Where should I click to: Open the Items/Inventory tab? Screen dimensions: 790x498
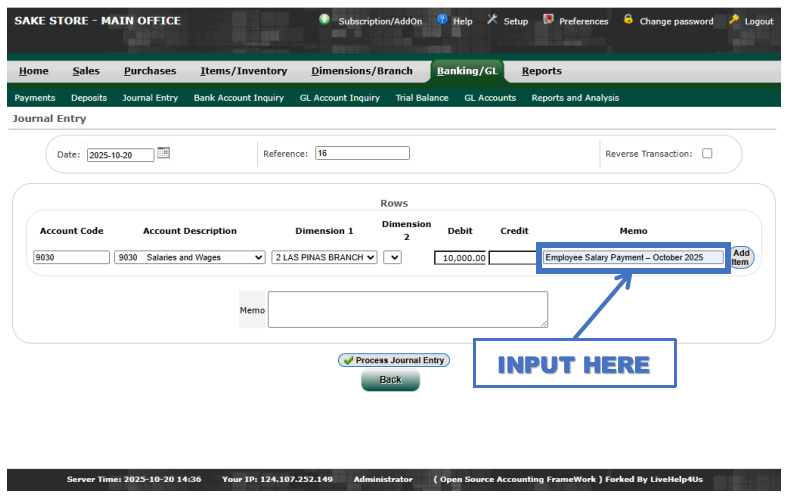tap(243, 71)
